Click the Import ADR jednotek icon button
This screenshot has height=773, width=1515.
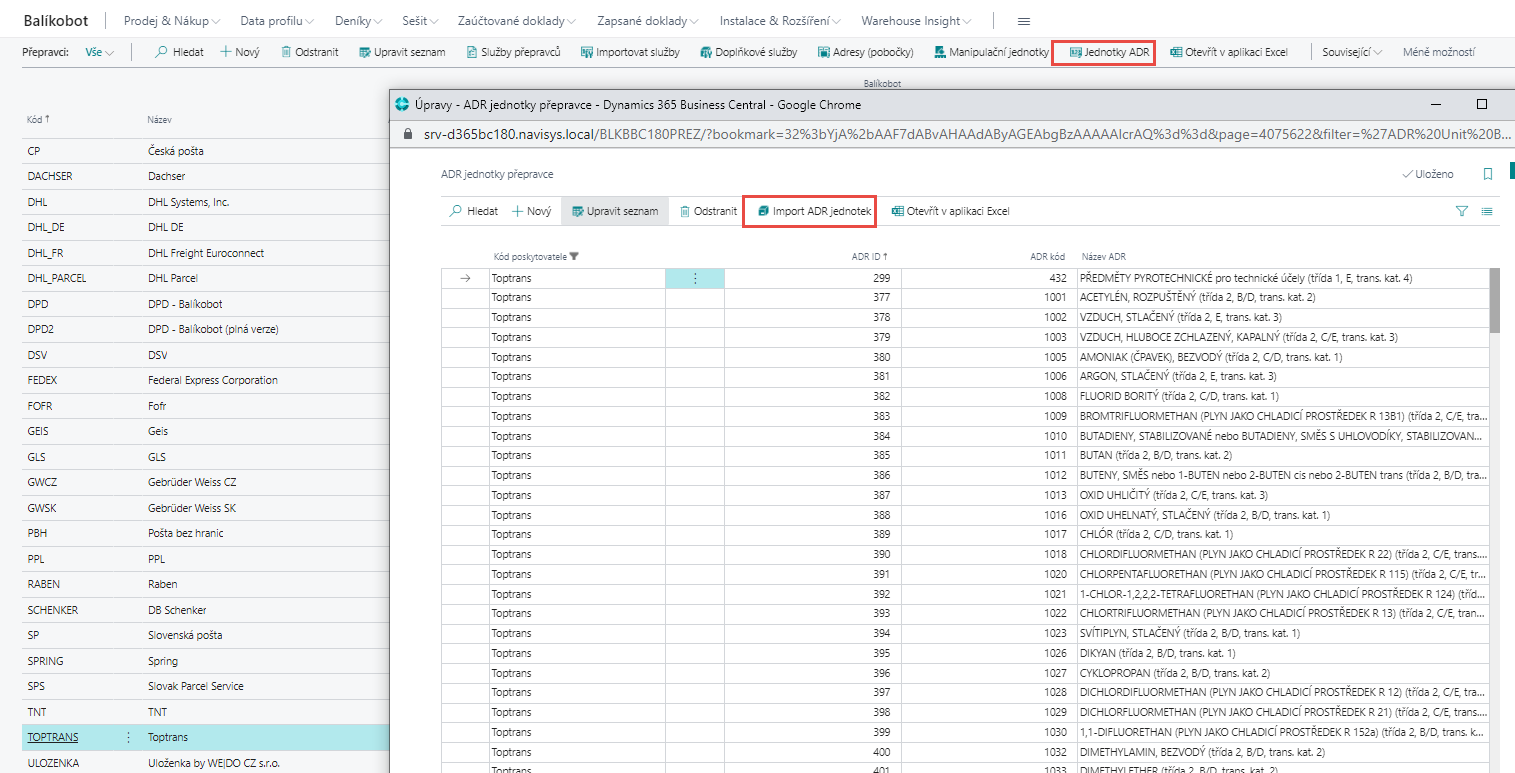click(763, 212)
